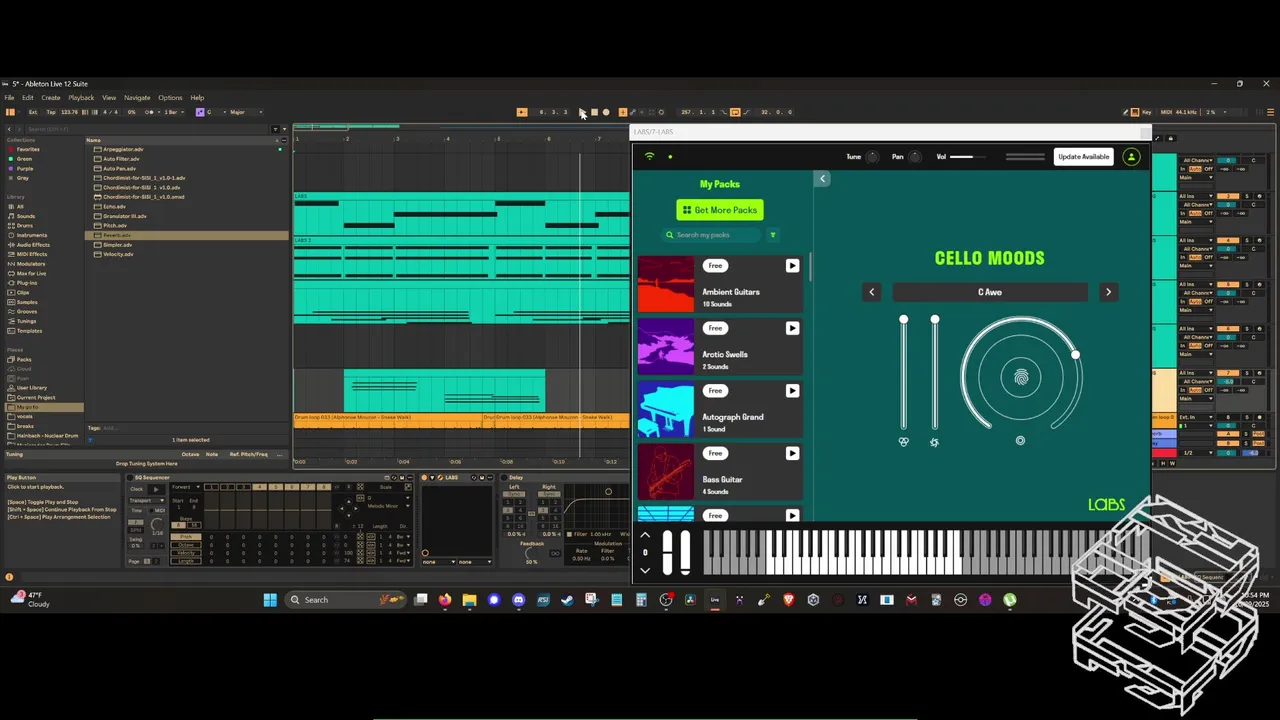Click the Arrangement Record button
Viewport: 1280px width, 720px height.
click(x=606, y=112)
